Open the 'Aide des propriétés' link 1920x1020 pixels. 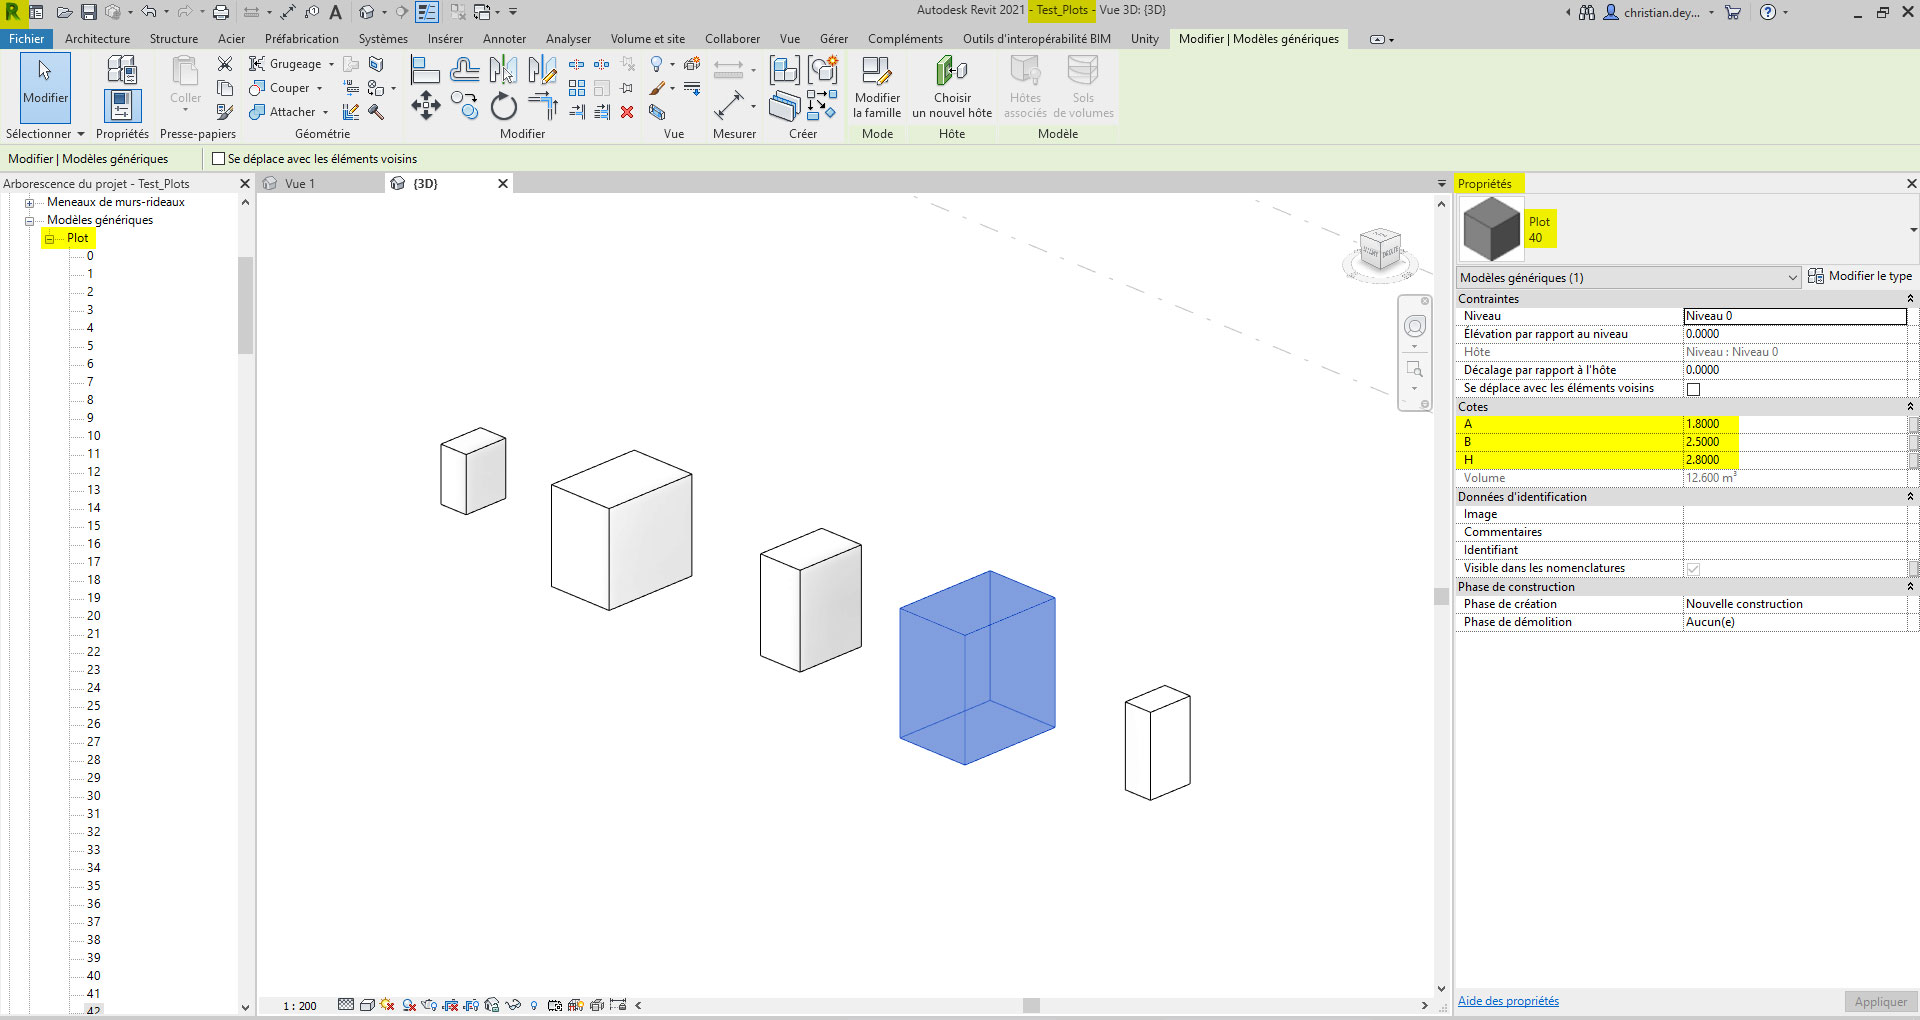coord(1507,1001)
